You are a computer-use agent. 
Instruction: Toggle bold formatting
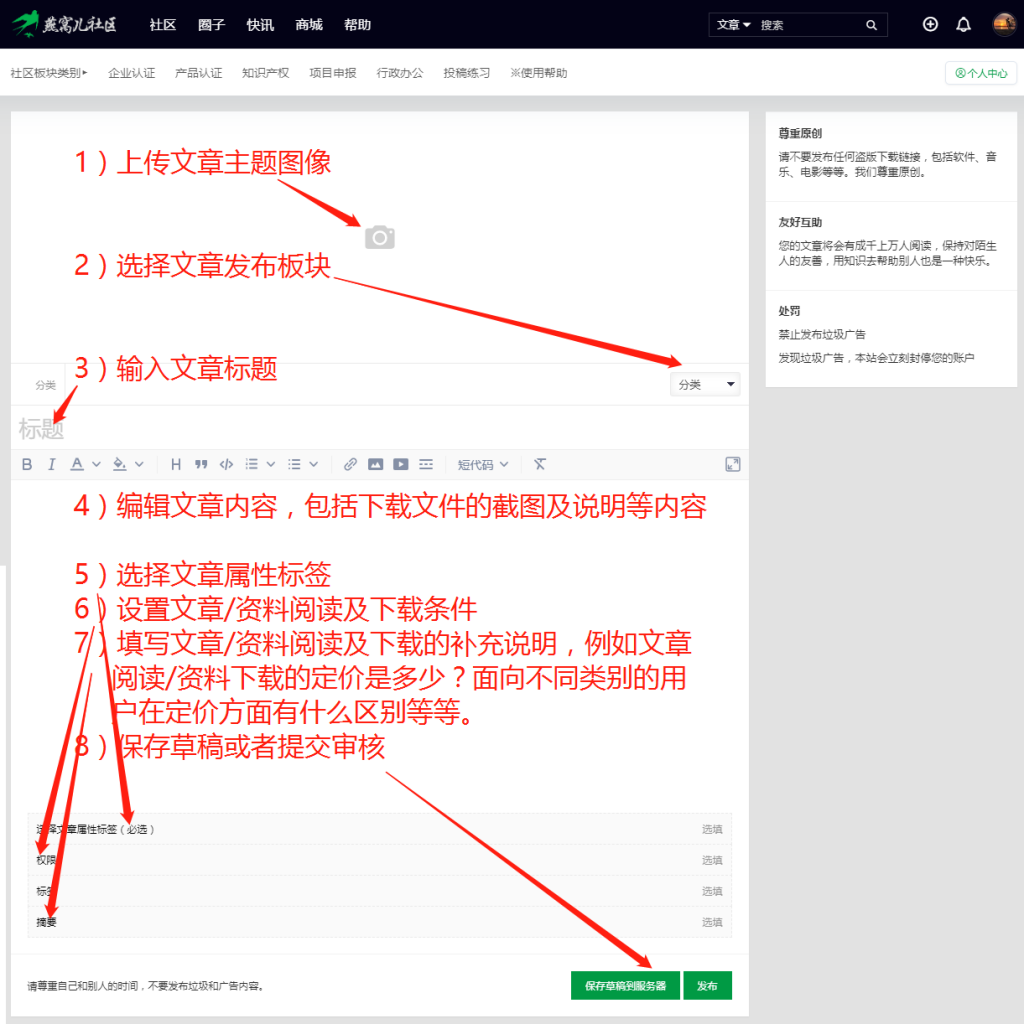[27, 464]
